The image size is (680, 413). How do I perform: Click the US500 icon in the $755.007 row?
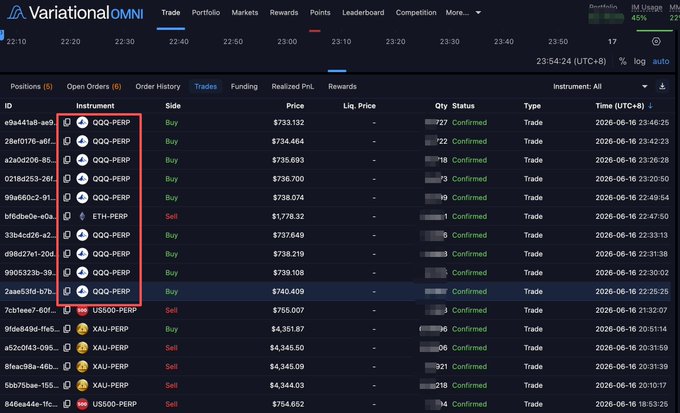pos(82,310)
